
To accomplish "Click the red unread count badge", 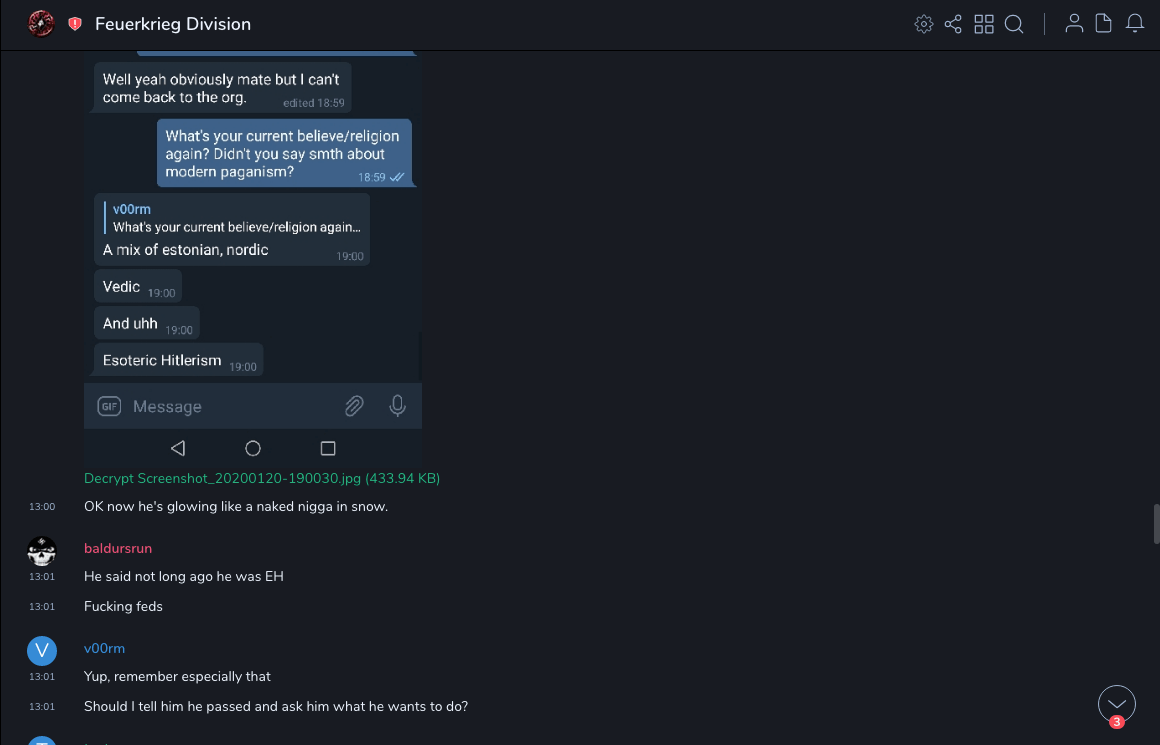I will point(1117,722).
